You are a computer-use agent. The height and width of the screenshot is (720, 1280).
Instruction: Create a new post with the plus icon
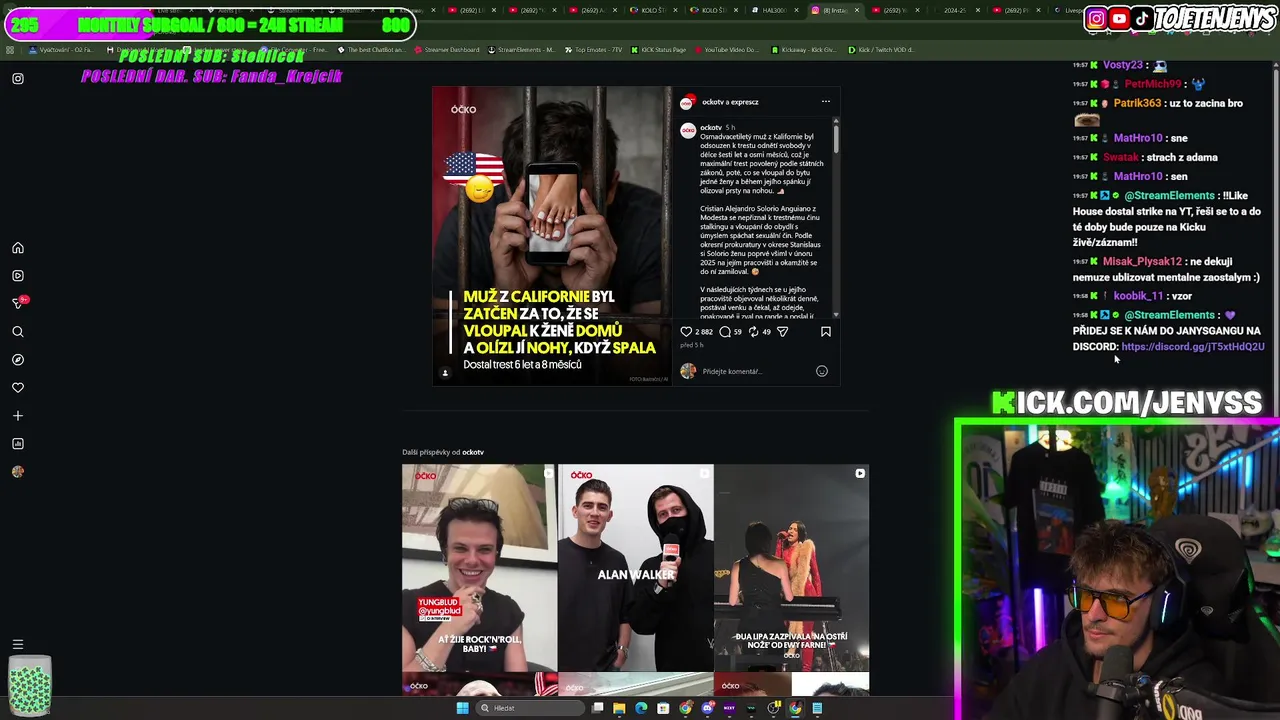tap(17, 416)
